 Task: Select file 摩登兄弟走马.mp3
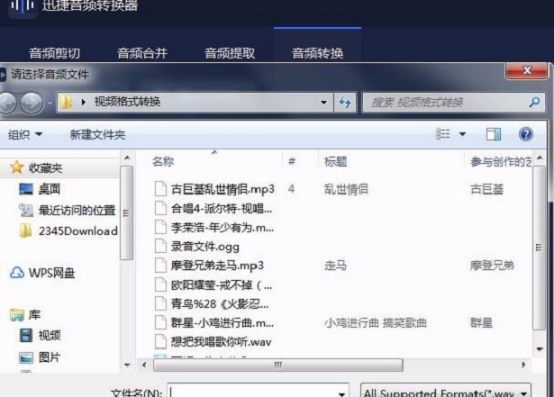coord(217,265)
